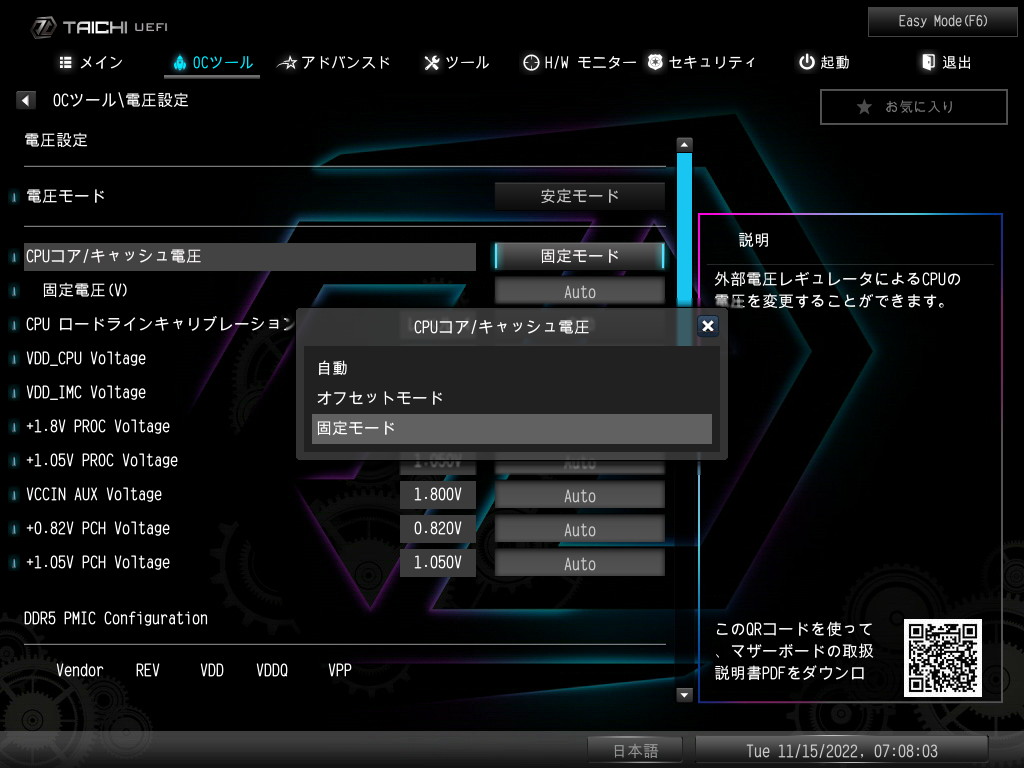The height and width of the screenshot is (768, 1024).
Task: Select the VCCIN AUX Voltage row
Action: click(x=93, y=494)
